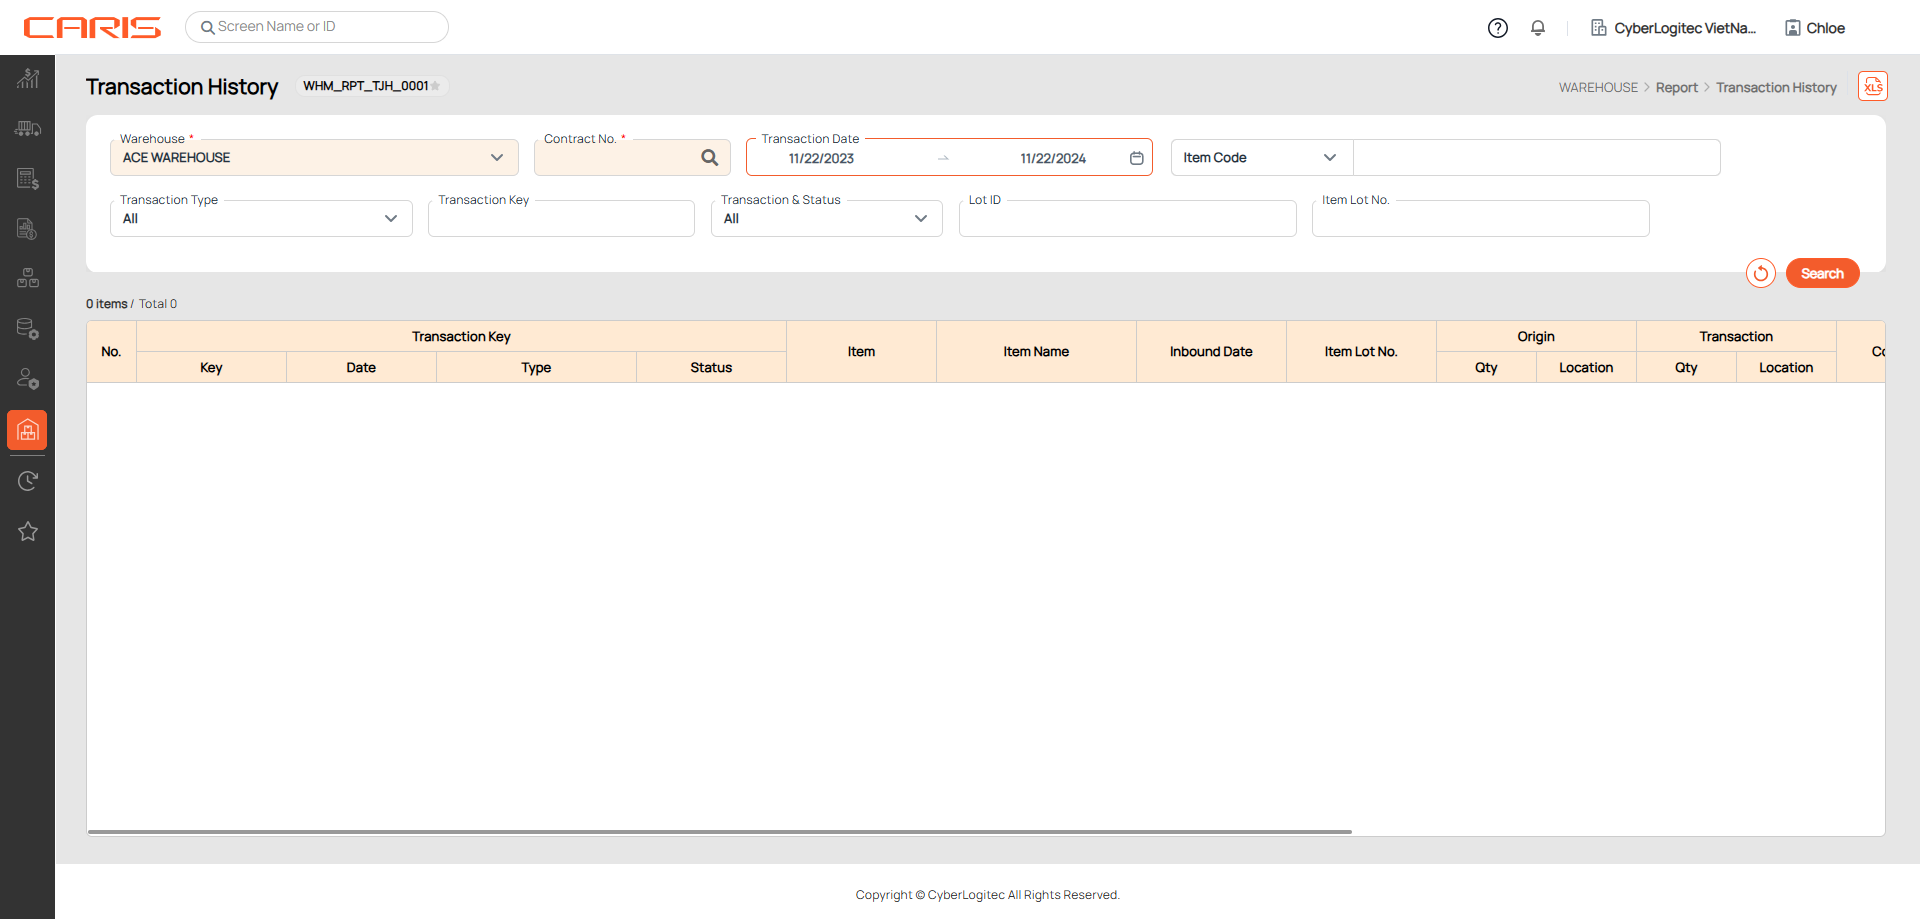Screen dimensions: 1920x919
Task: Open notifications bell icon
Action: coord(1538,28)
